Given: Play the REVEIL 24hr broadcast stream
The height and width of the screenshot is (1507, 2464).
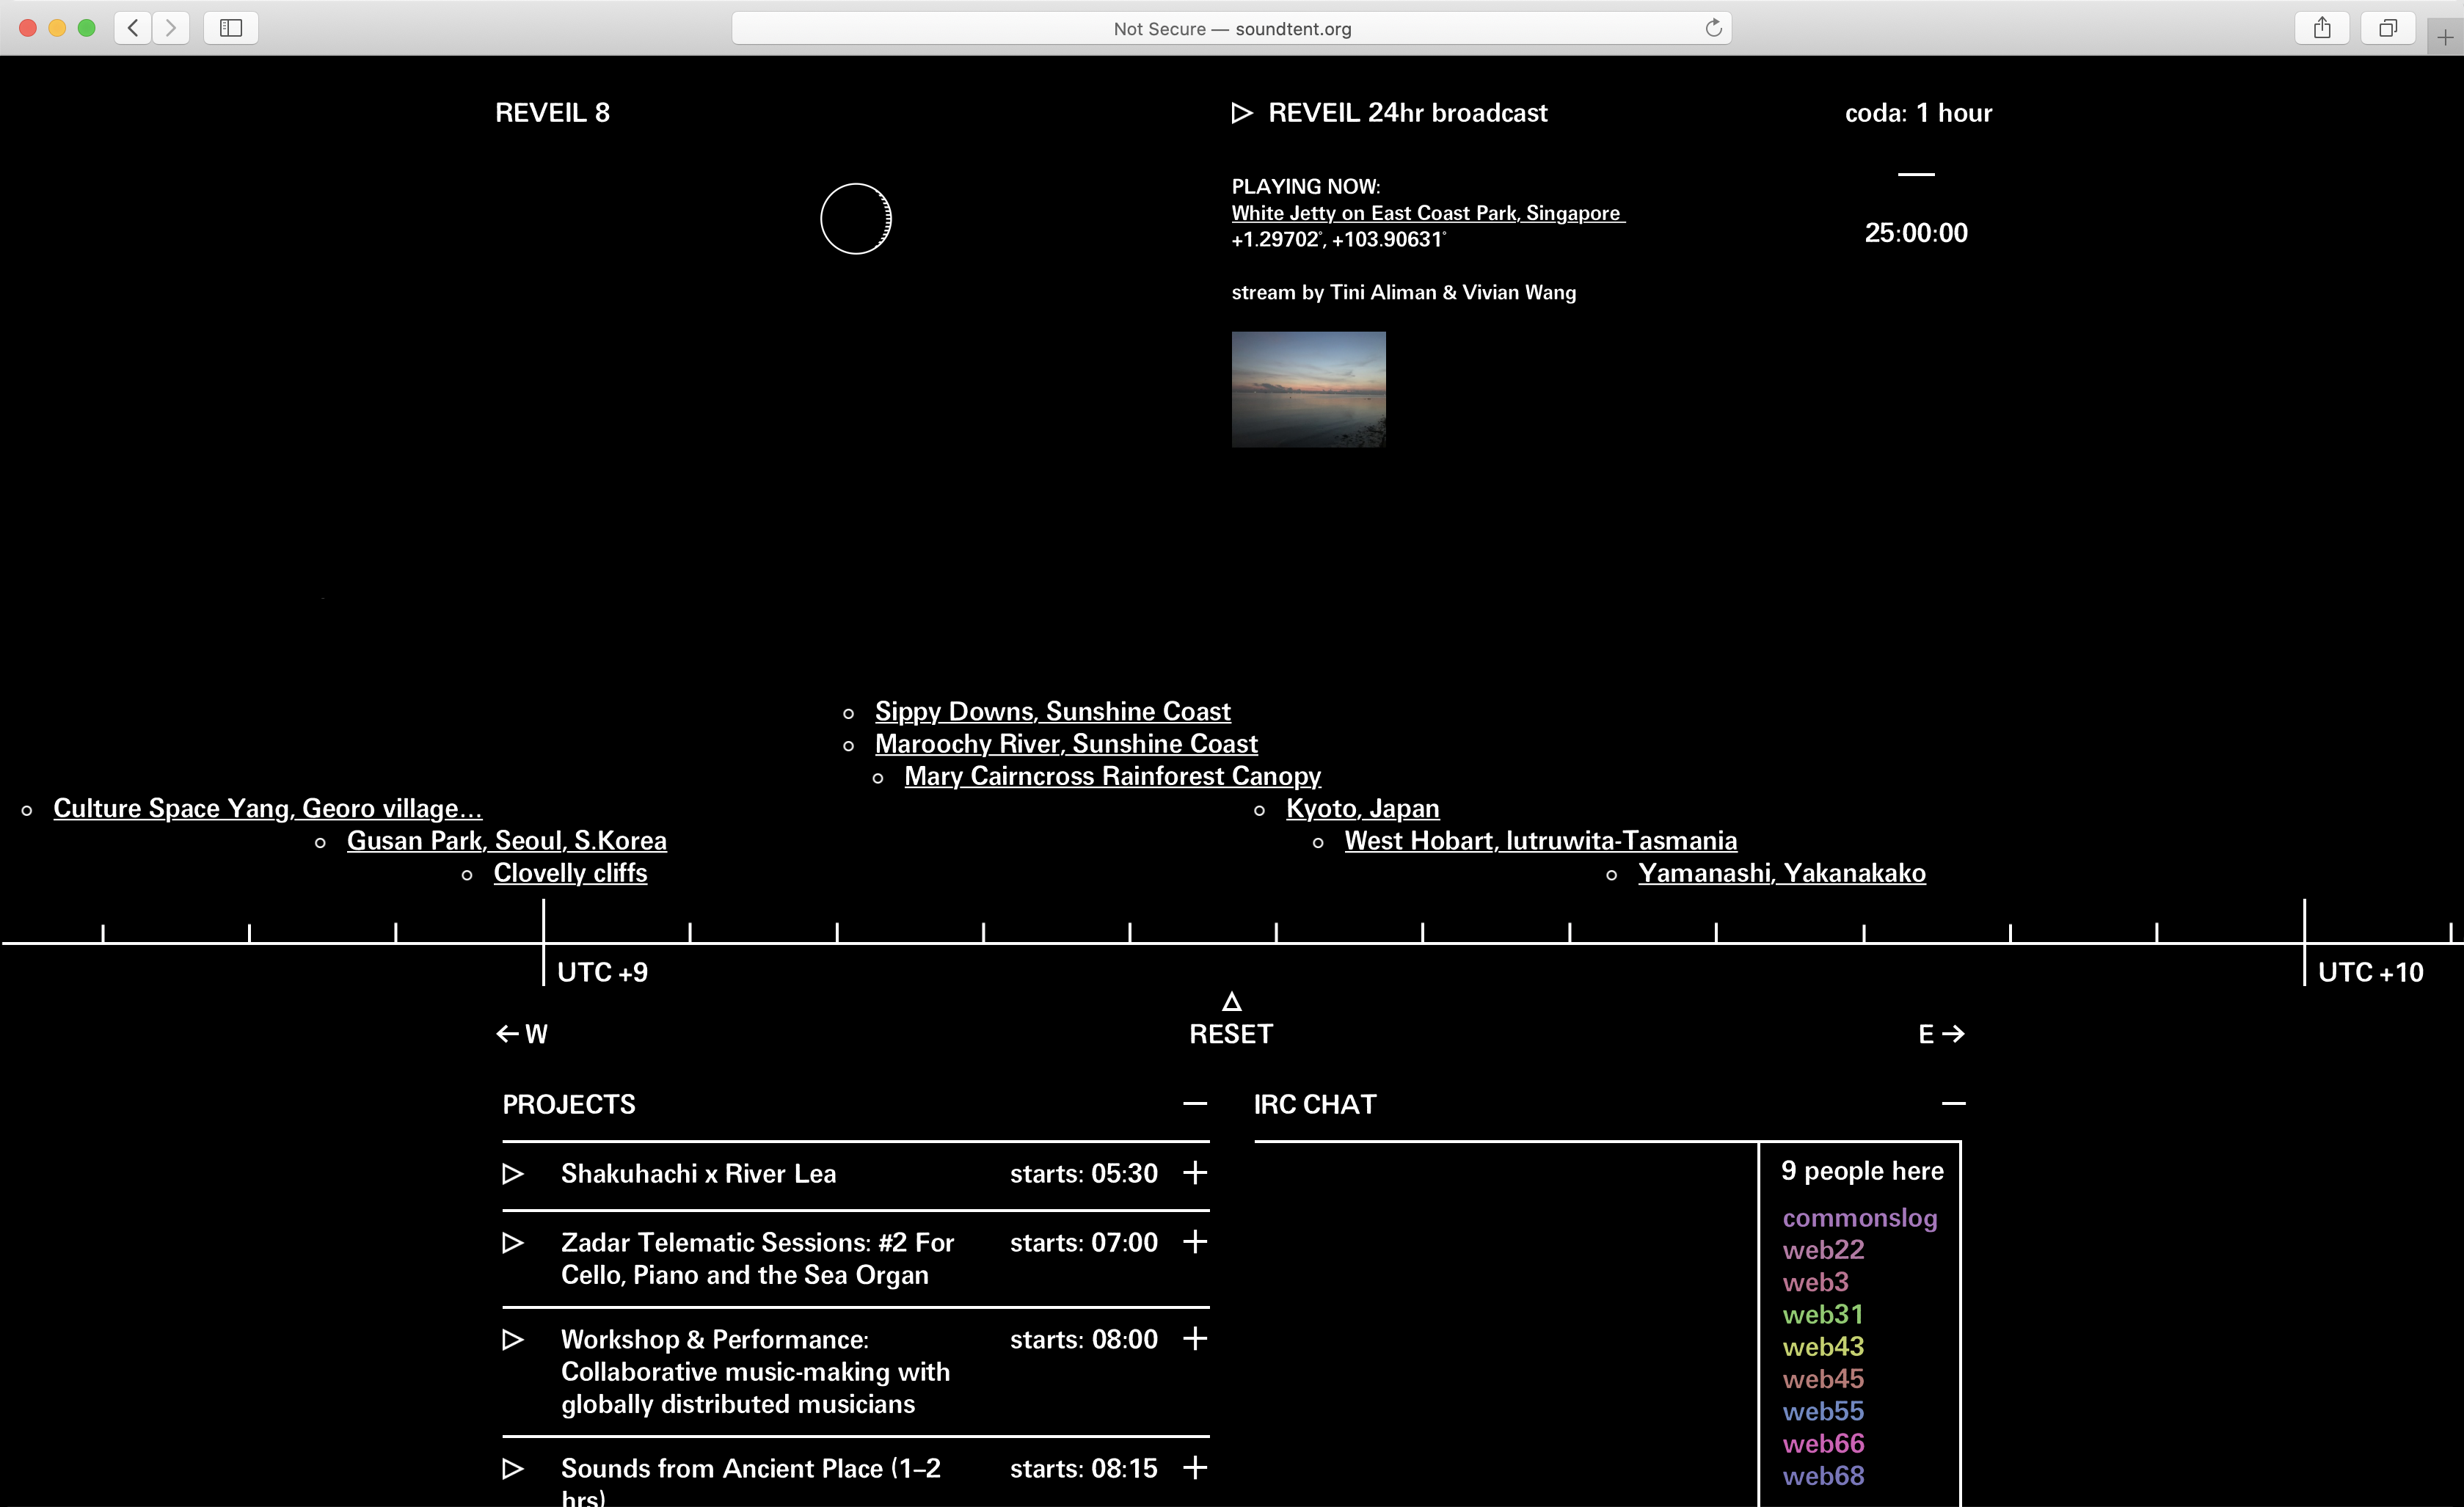Looking at the screenshot, I should tap(1242, 113).
